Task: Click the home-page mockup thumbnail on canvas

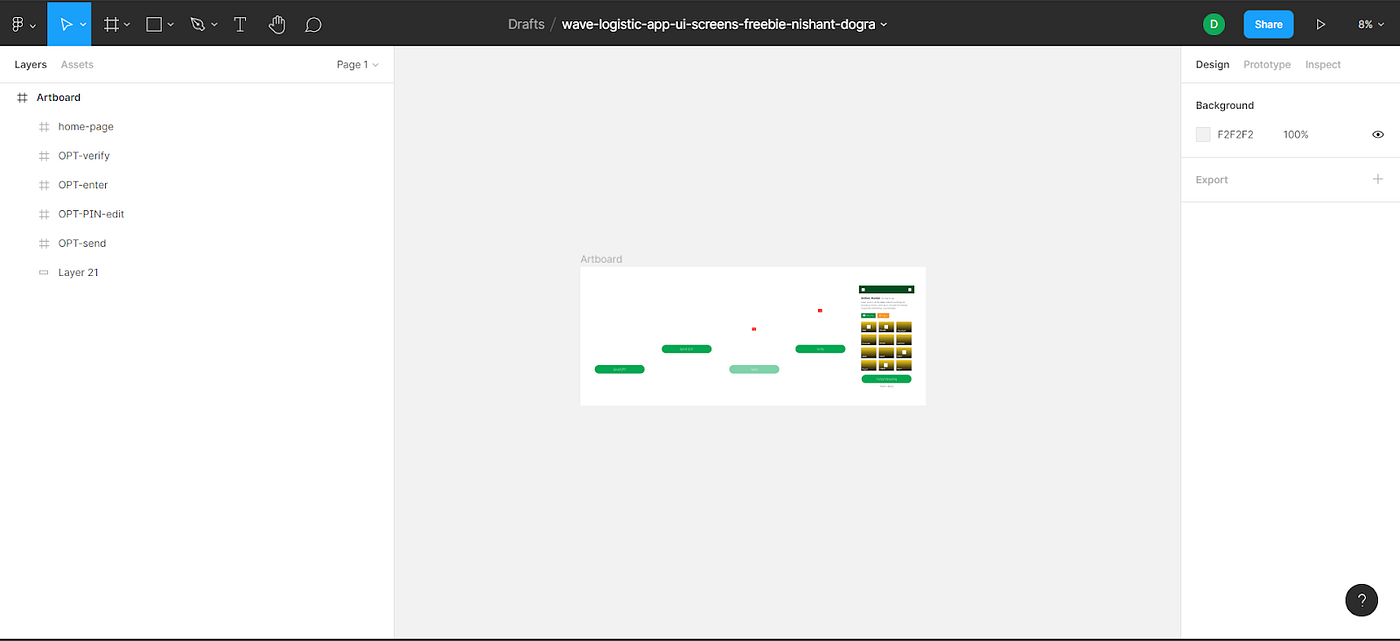Action: pos(886,336)
